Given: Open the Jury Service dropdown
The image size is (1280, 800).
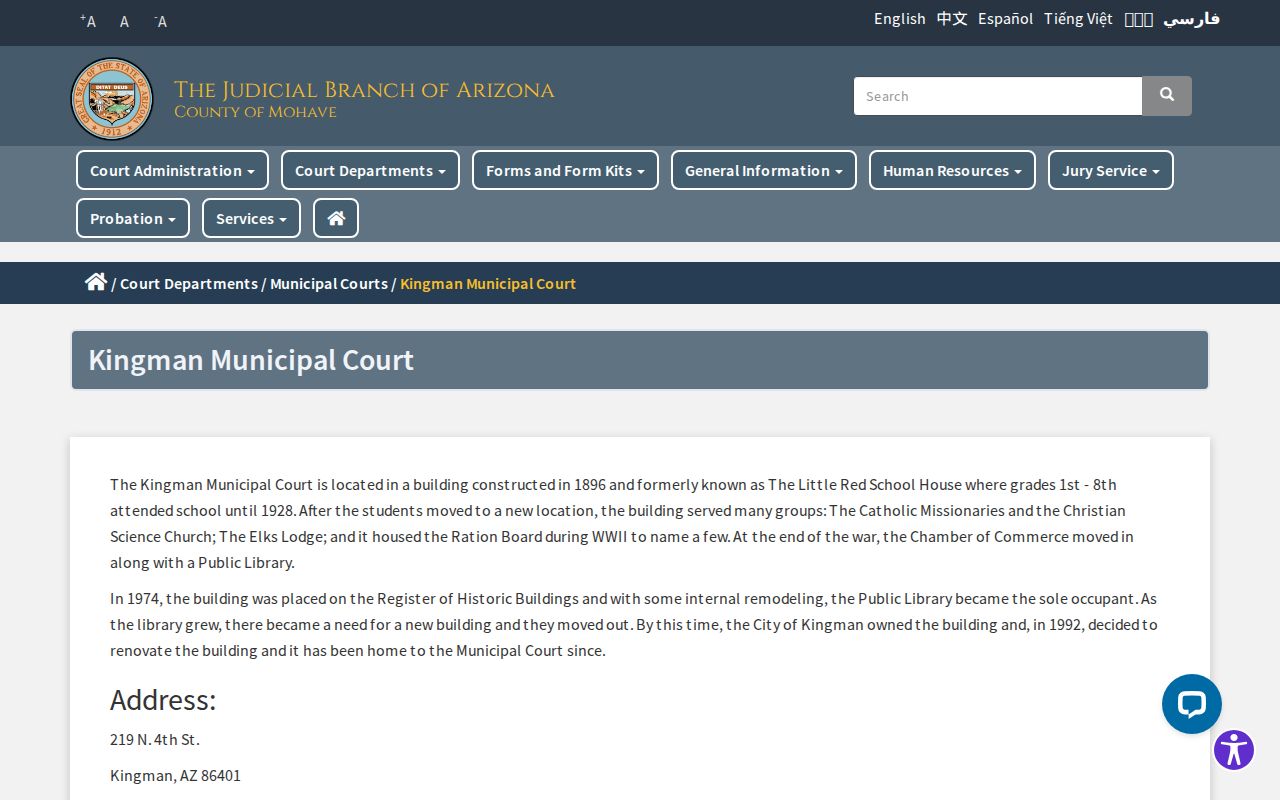Looking at the screenshot, I should [x=1111, y=170].
